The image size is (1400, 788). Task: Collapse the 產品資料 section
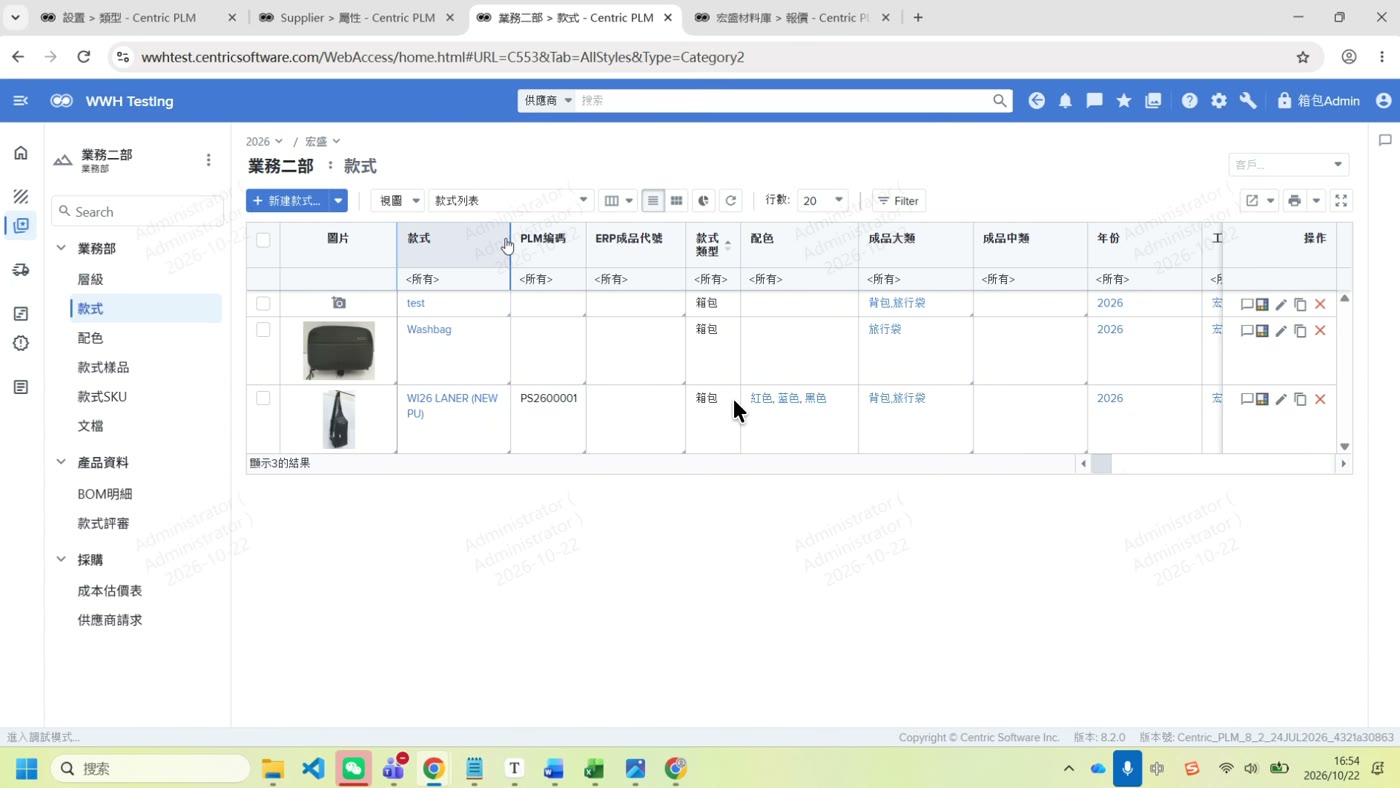coord(61,463)
